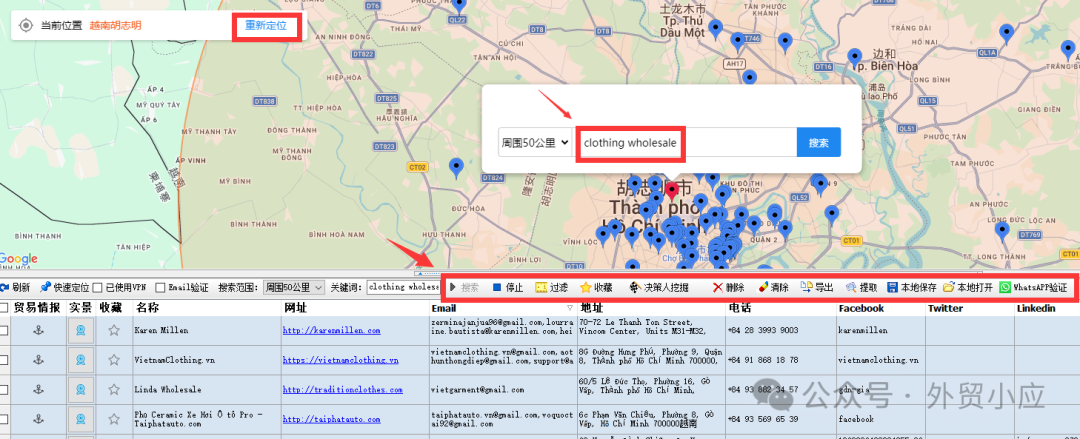
Task: Click the red X 删除 (delete) icon
Action: point(717,288)
